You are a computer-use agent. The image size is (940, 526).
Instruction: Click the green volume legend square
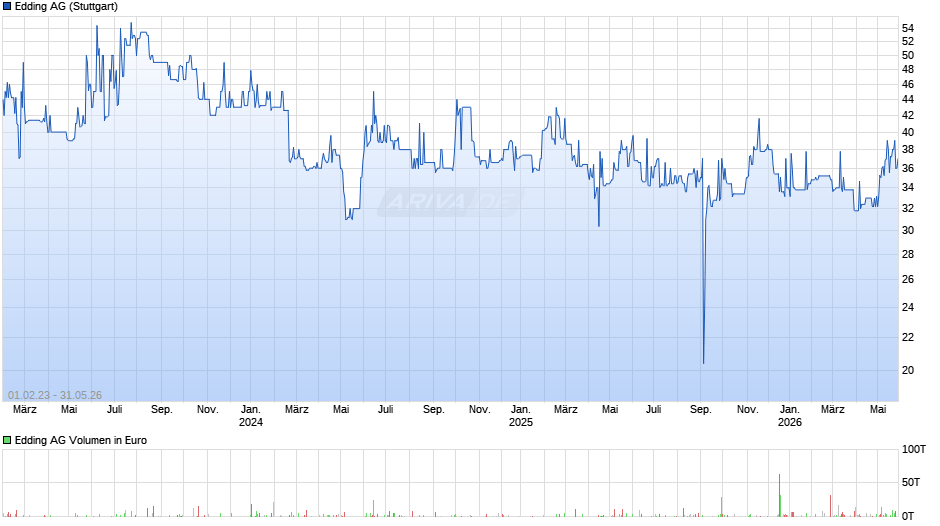pos(7,440)
